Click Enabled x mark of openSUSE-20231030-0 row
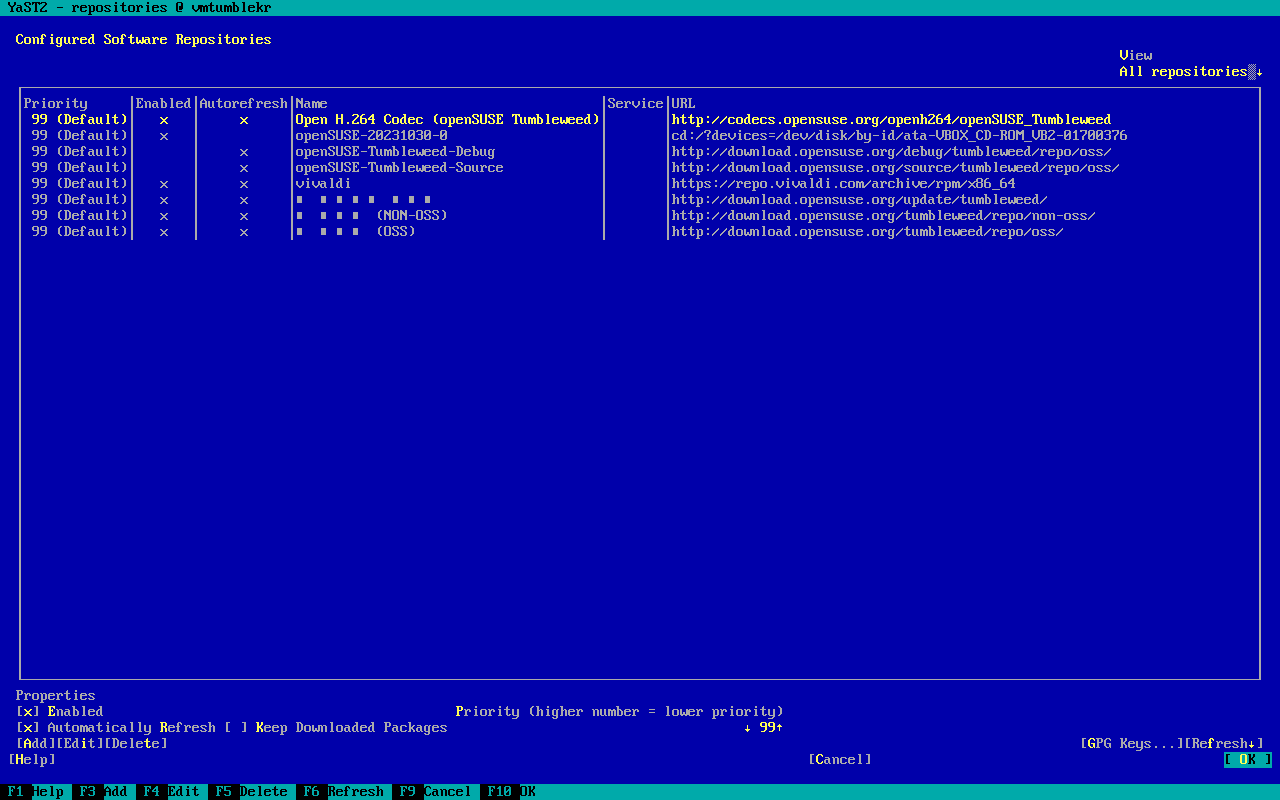Viewport: 1280px width, 800px height. (x=164, y=136)
